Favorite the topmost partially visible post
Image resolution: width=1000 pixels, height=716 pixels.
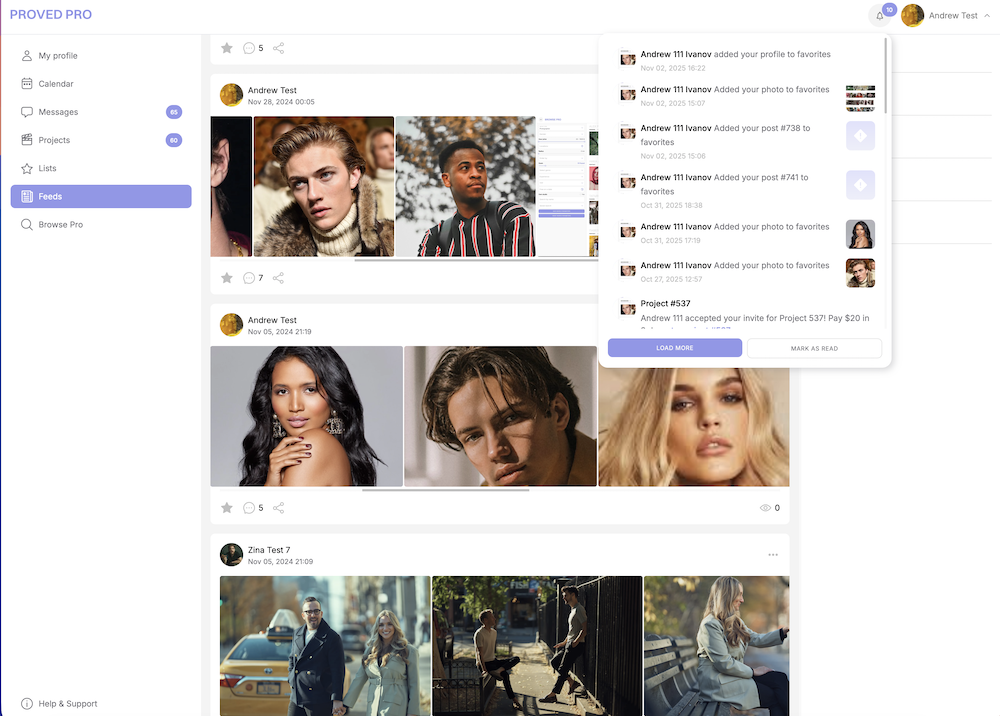point(227,48)
